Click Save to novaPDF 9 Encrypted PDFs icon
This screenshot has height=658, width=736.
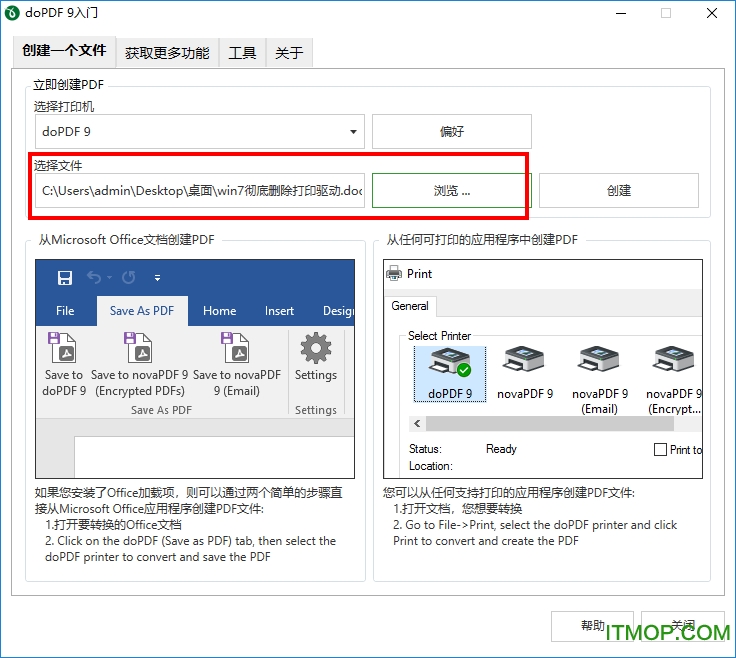click(x=138, y=350)
